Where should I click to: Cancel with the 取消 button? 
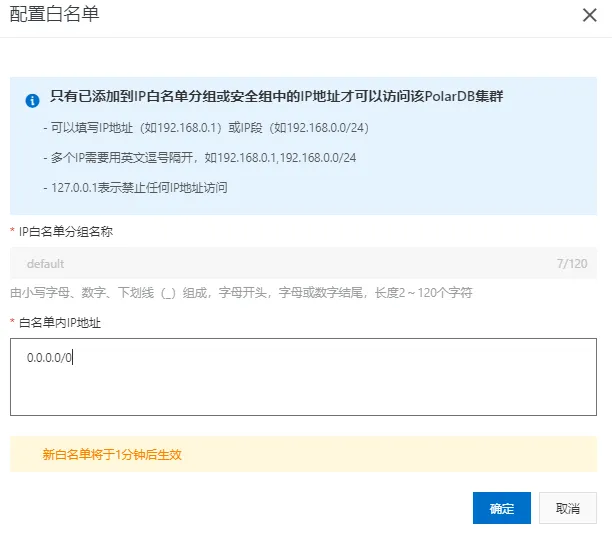point(567,508)
